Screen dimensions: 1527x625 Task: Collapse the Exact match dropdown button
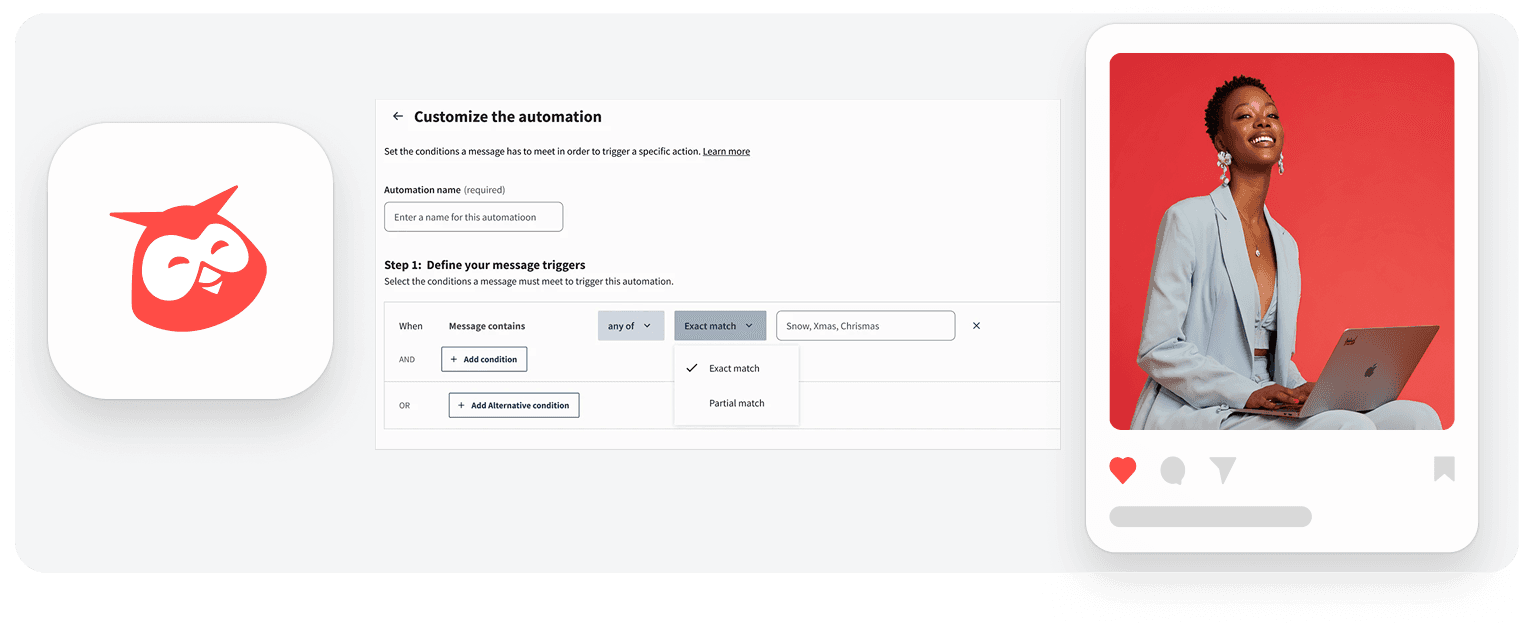click(x=719, y=326)
